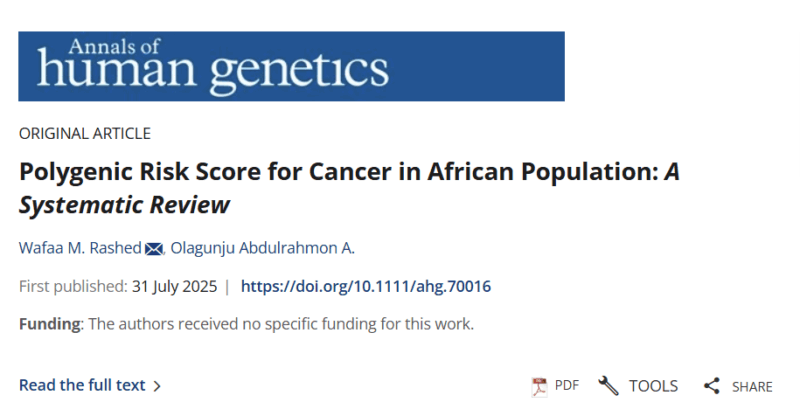
Task: Click the "First published:" label text
Action: point(73,287)
